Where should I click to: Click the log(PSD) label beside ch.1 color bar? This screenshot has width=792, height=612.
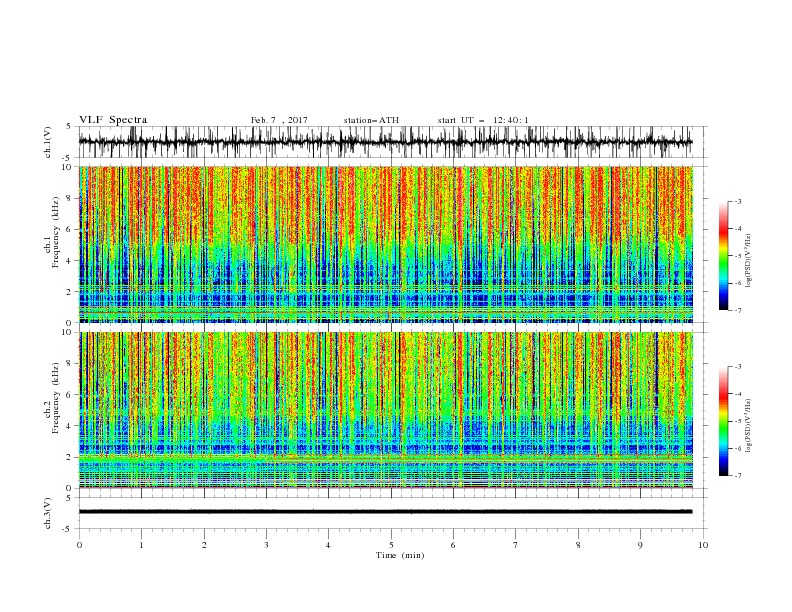[749, 261]
